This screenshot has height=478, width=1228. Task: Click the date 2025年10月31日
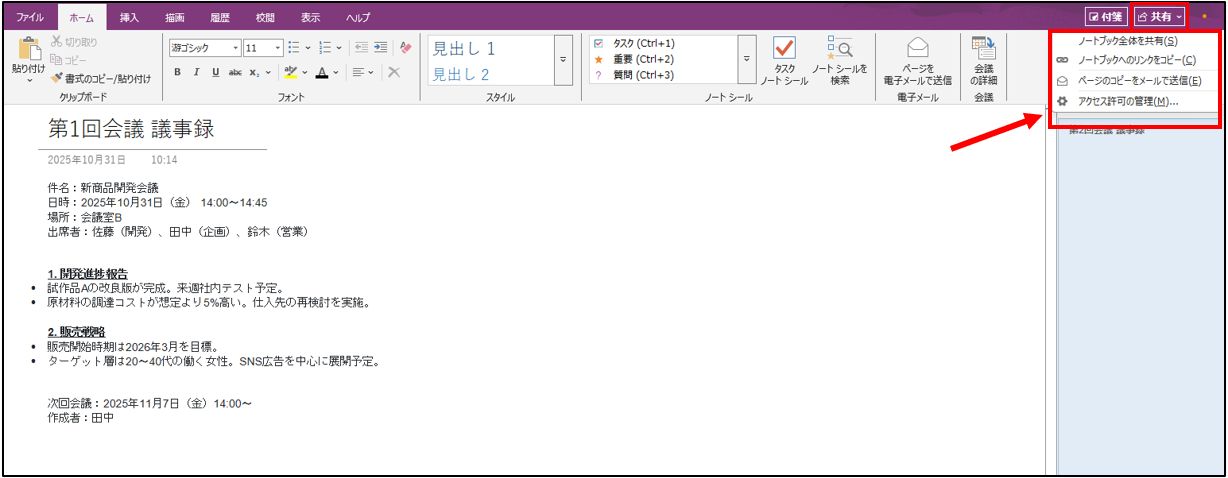point(87,160)
